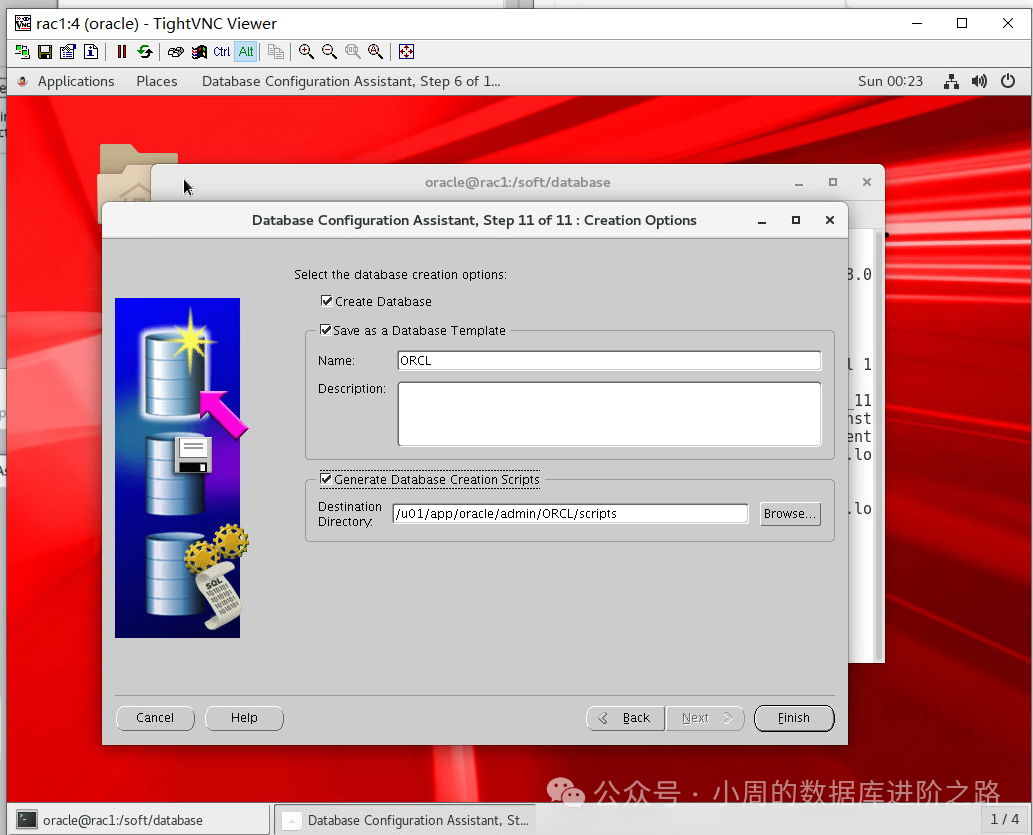1033x835 pixels.
Task: Send Ctrl+Alt+Del toolbar icon
Action: [175, 51]
